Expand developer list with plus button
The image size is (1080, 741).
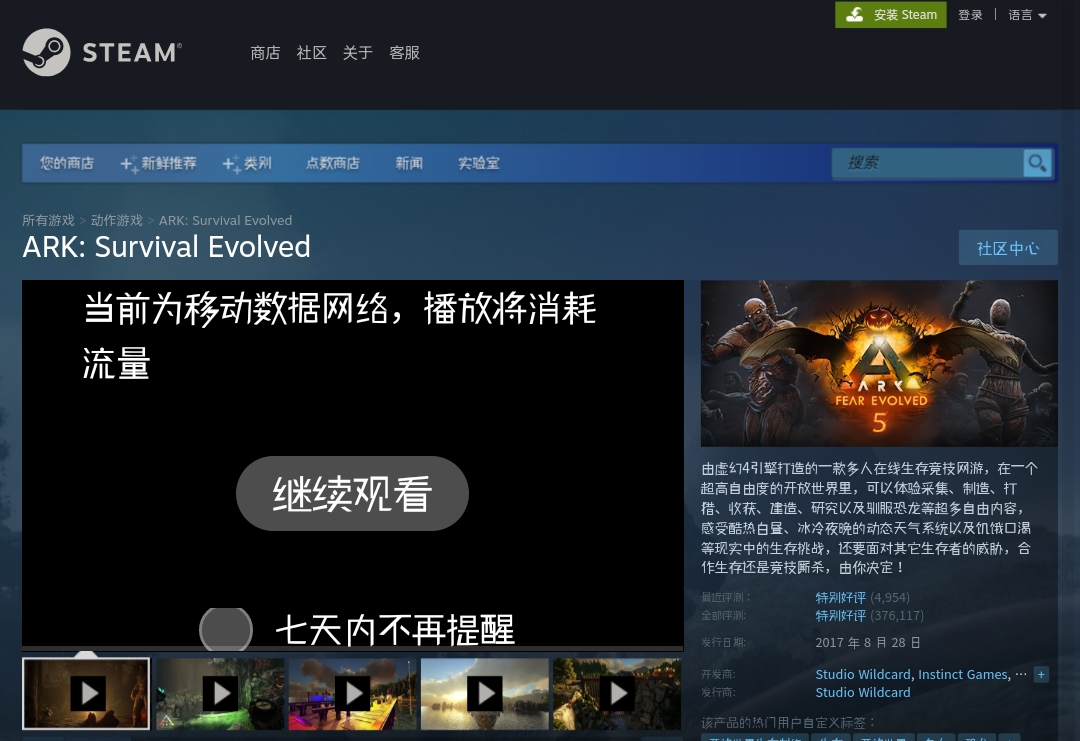tap(1041, 675)
